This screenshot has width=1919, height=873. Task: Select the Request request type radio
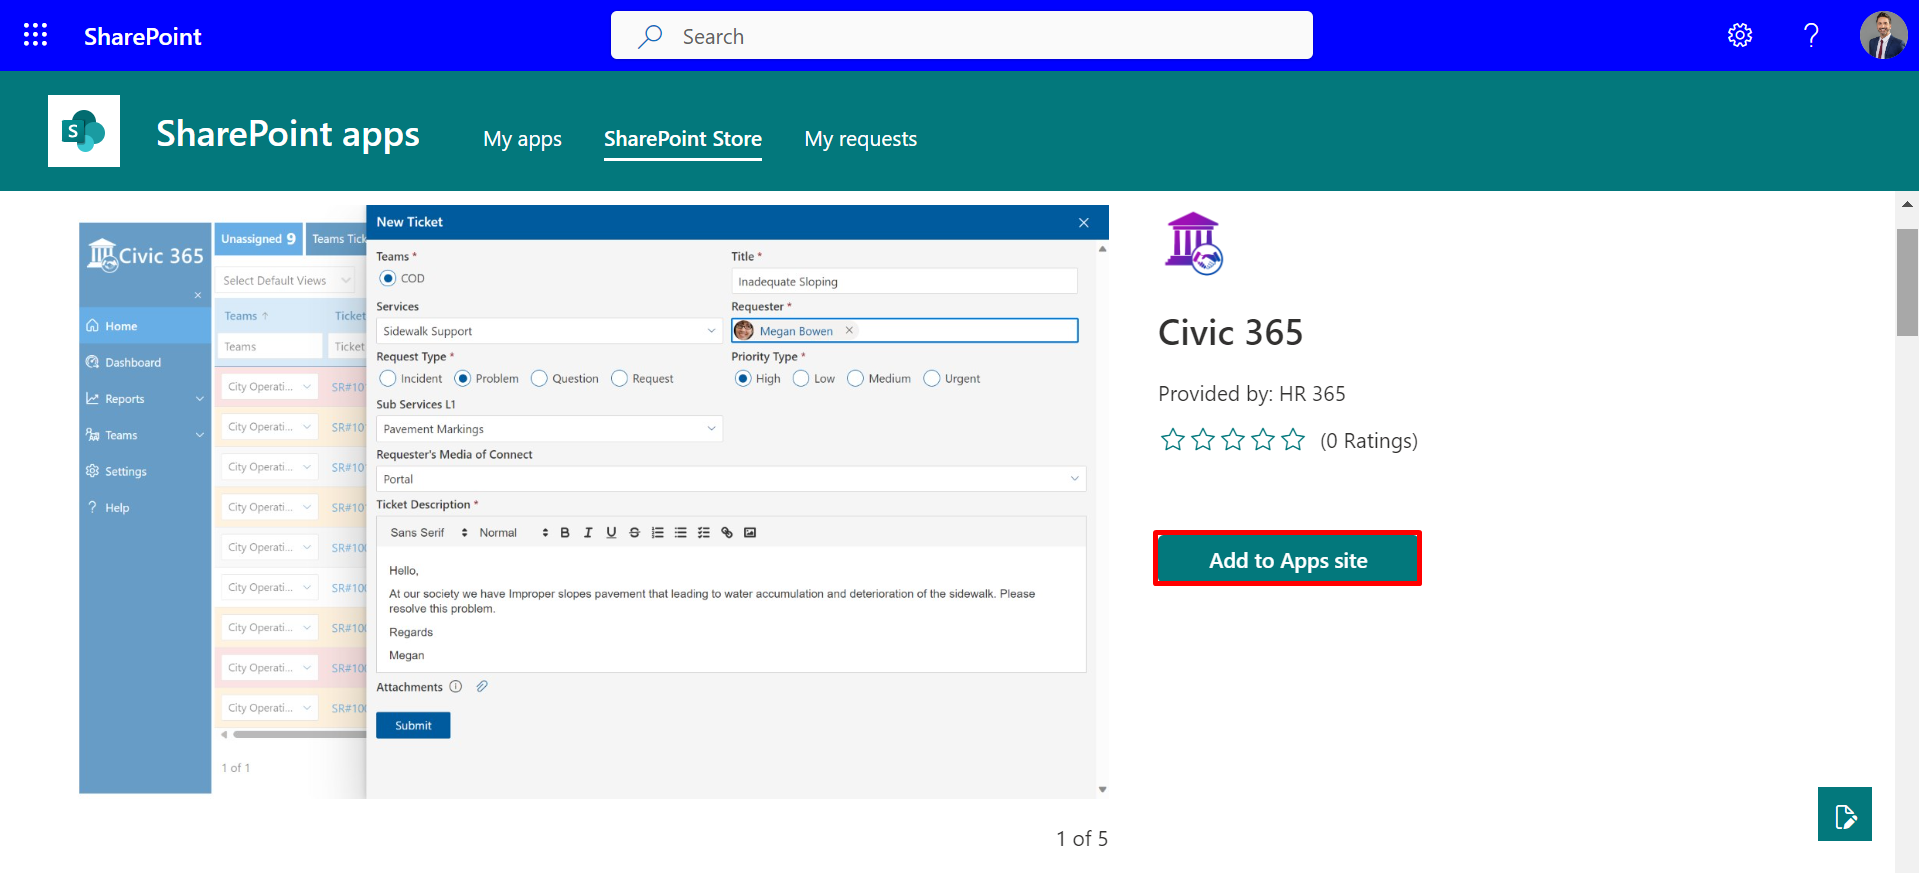[x=619, y=378]
